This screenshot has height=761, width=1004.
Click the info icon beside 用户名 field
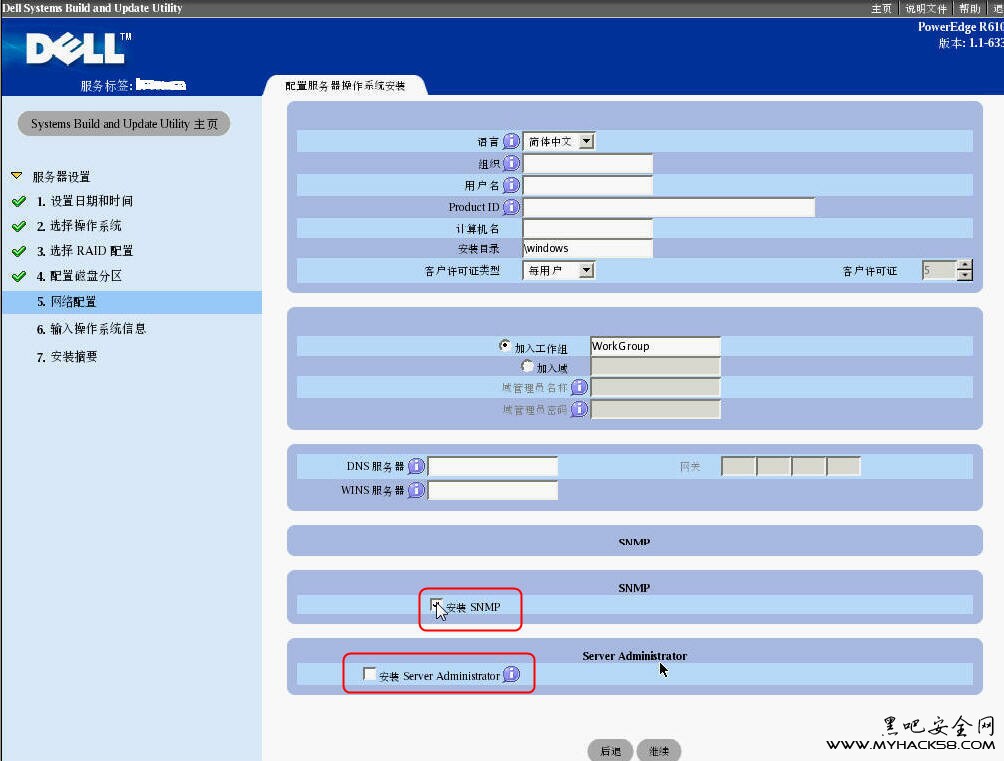pos(511,185)
